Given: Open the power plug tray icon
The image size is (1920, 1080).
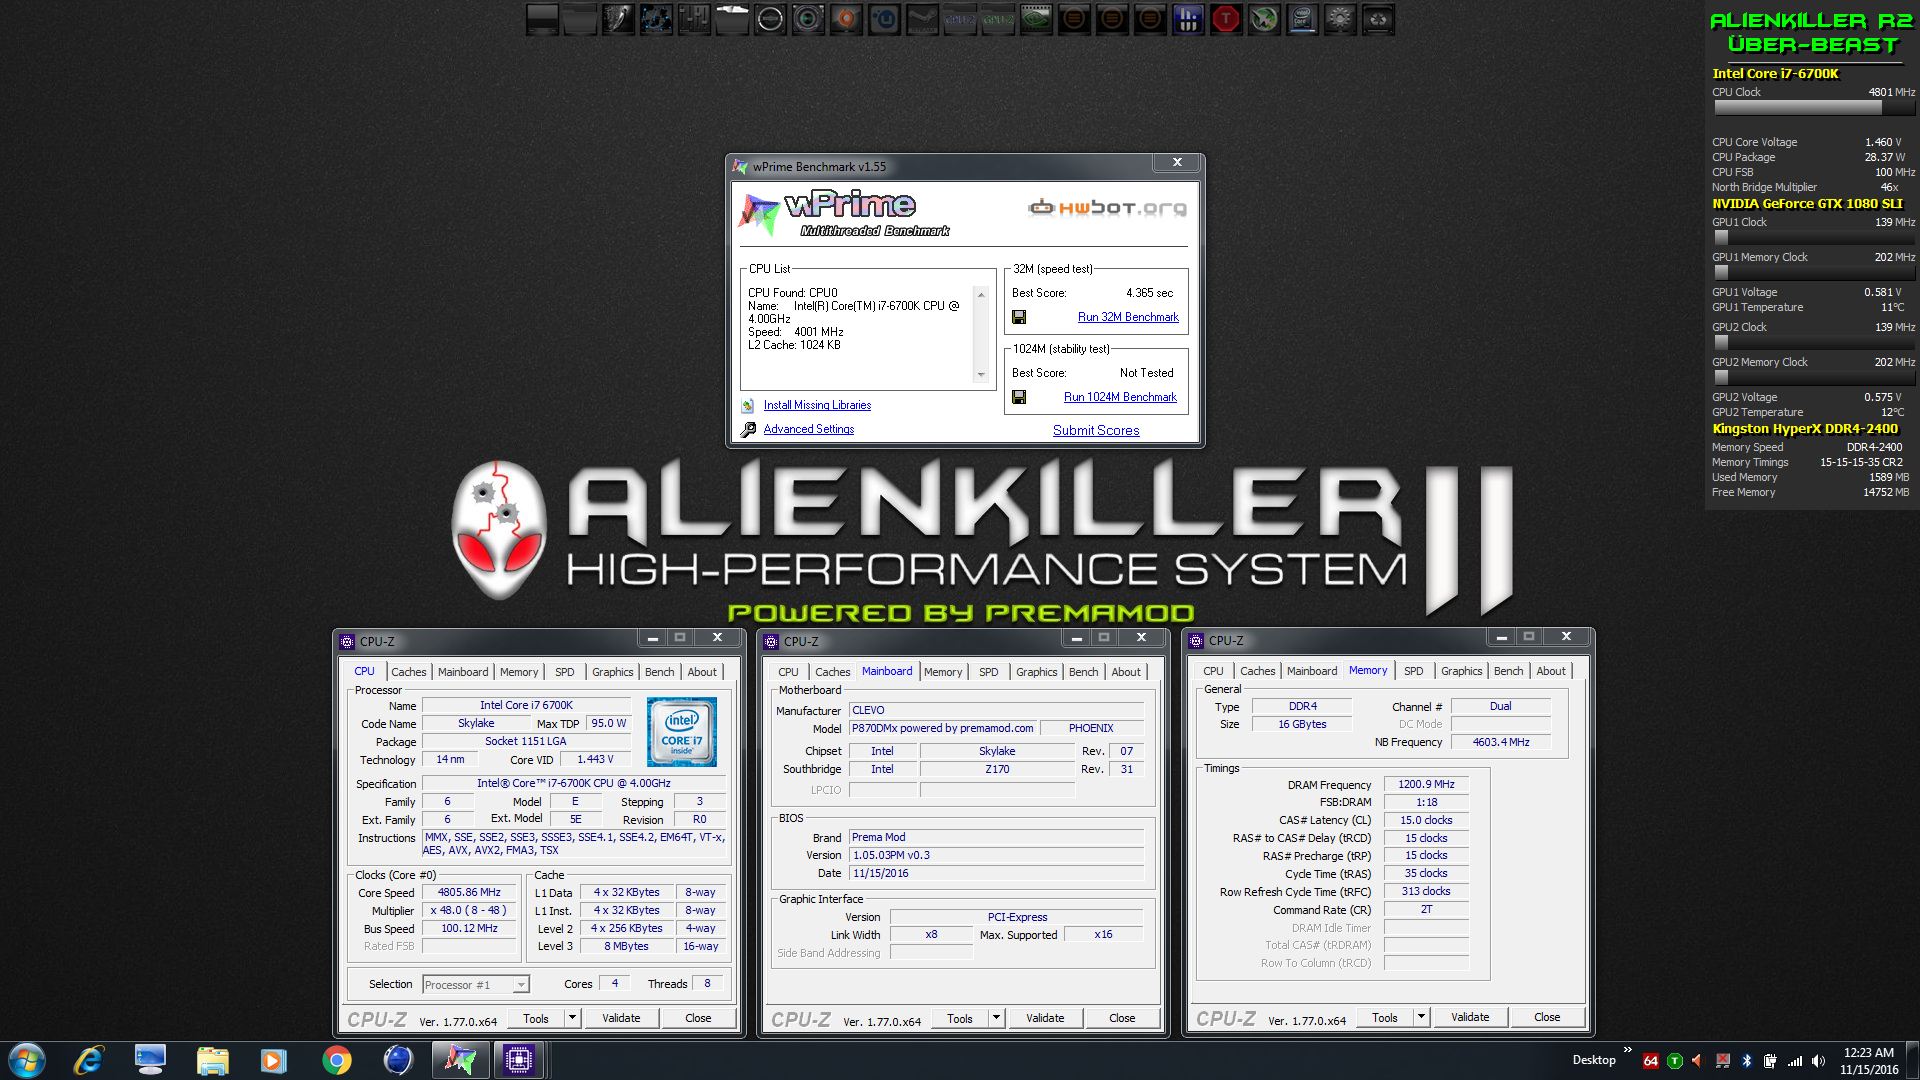Looking at the screenshot, I should pyautogui.click(x=1771, y=1061).
